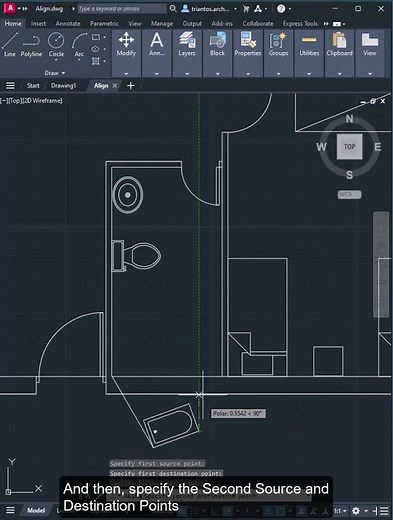This screenshot has width=393, height=520.
Task: Close the Align file tab
Action: click(x=115, y=86)
